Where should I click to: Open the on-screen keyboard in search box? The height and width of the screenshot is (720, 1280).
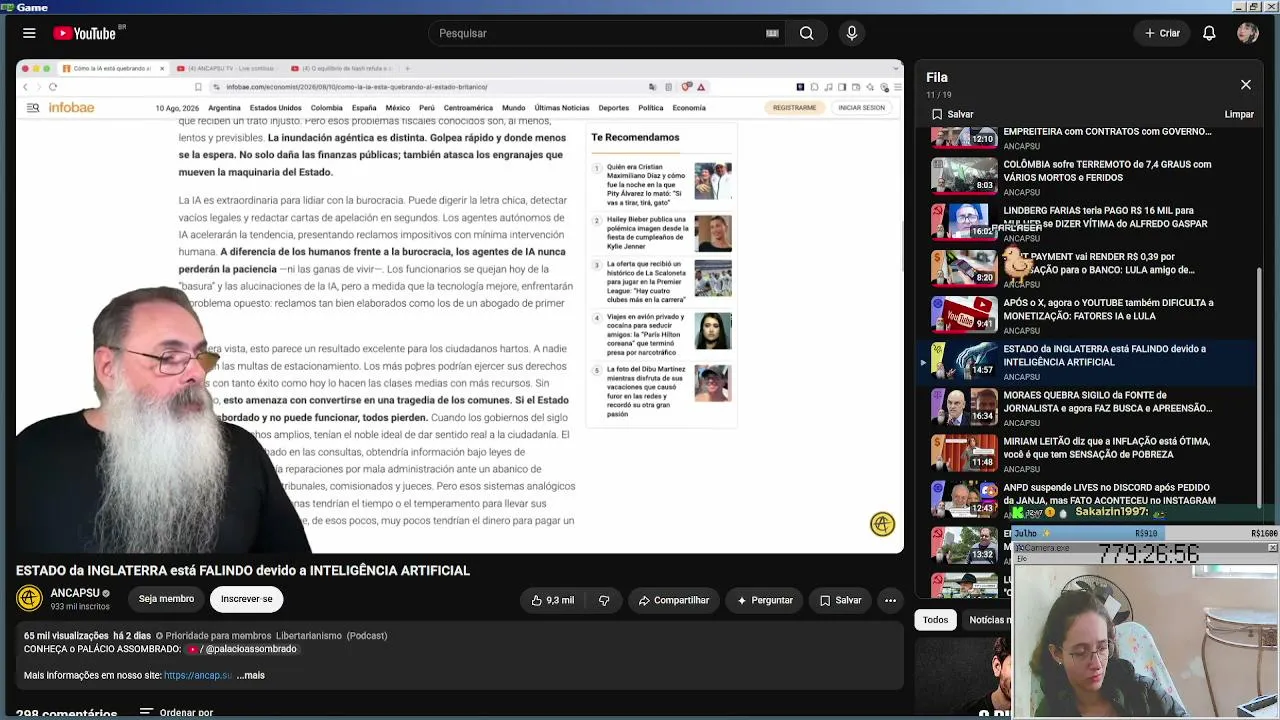click(x=772, y=33)
